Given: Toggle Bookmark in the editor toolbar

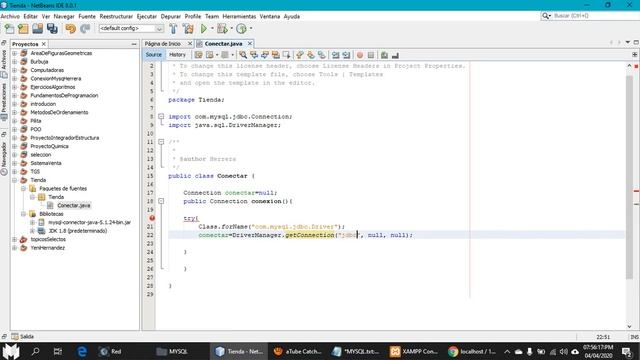Looking at the screenshot, I should (x=322, y=55).
